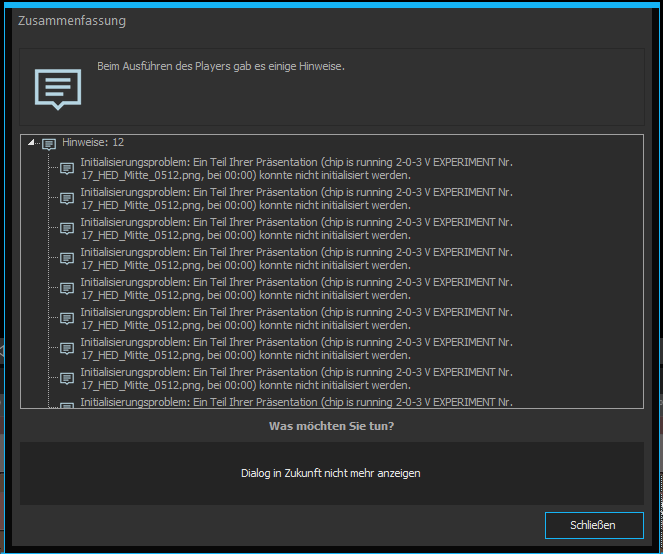
Task: Click the "Beim Ausführen des Players" message text
Action: [x=220, y=66]
